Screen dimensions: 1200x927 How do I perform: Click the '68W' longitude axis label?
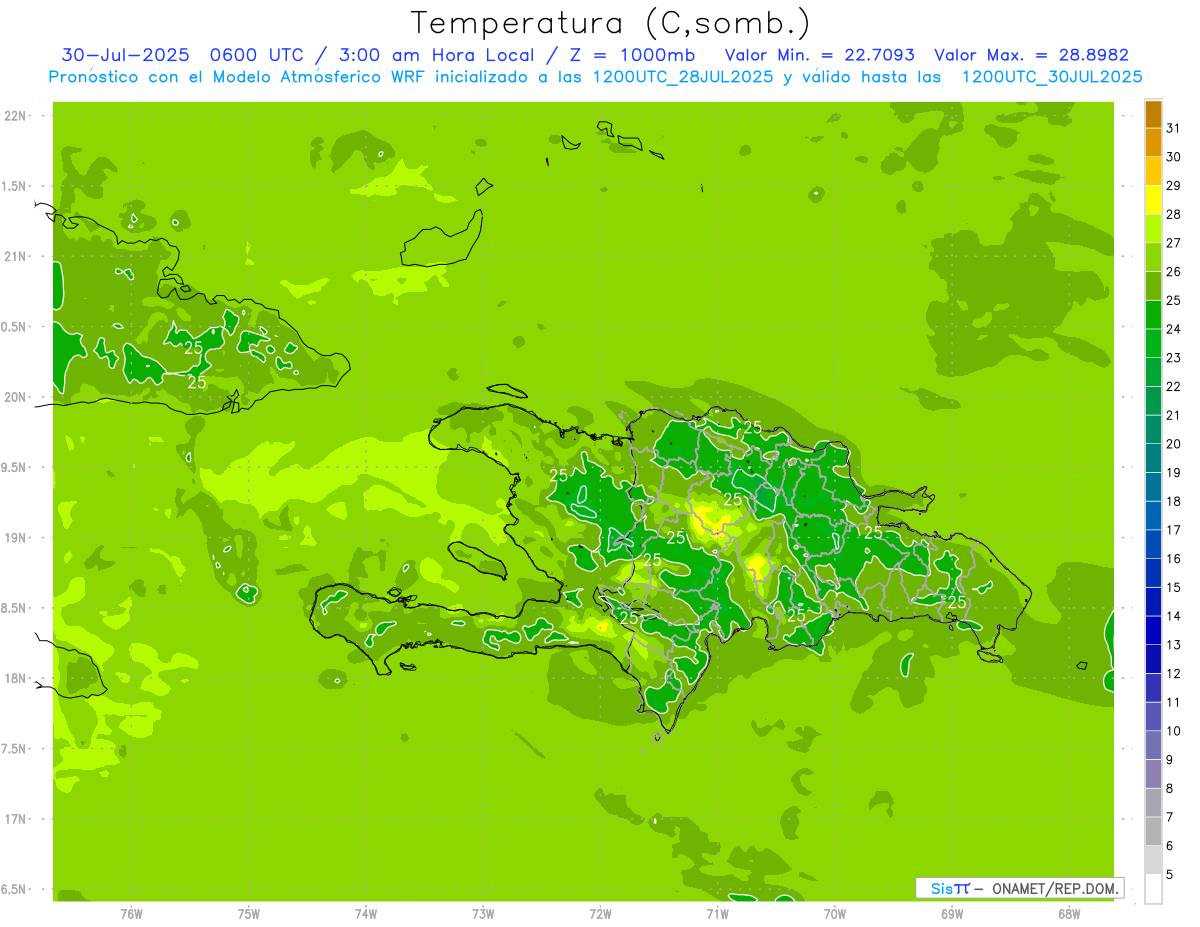pyautogui.click(x=1069, y=913)
